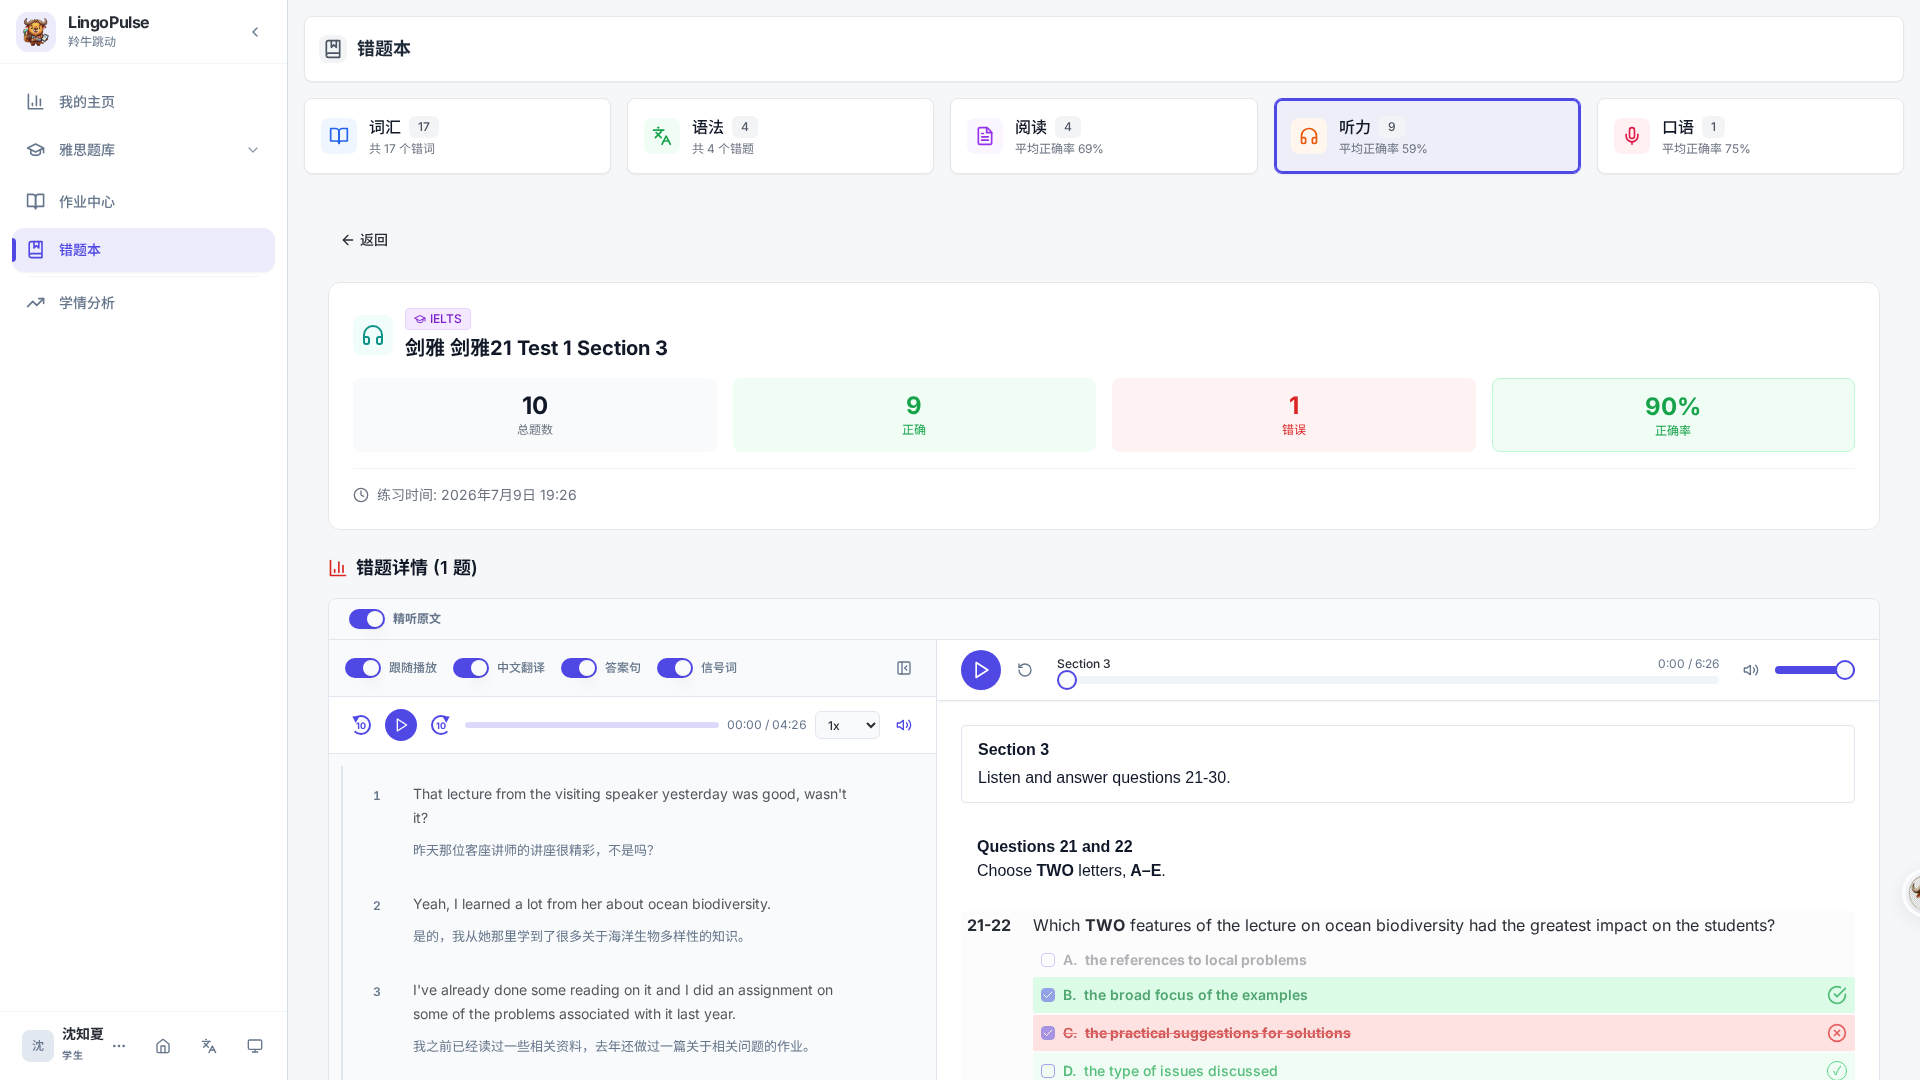Restart the Section 3 audio with reset icon
The height and width of the screenshot is (1080, 1920).
[1024, 670]
